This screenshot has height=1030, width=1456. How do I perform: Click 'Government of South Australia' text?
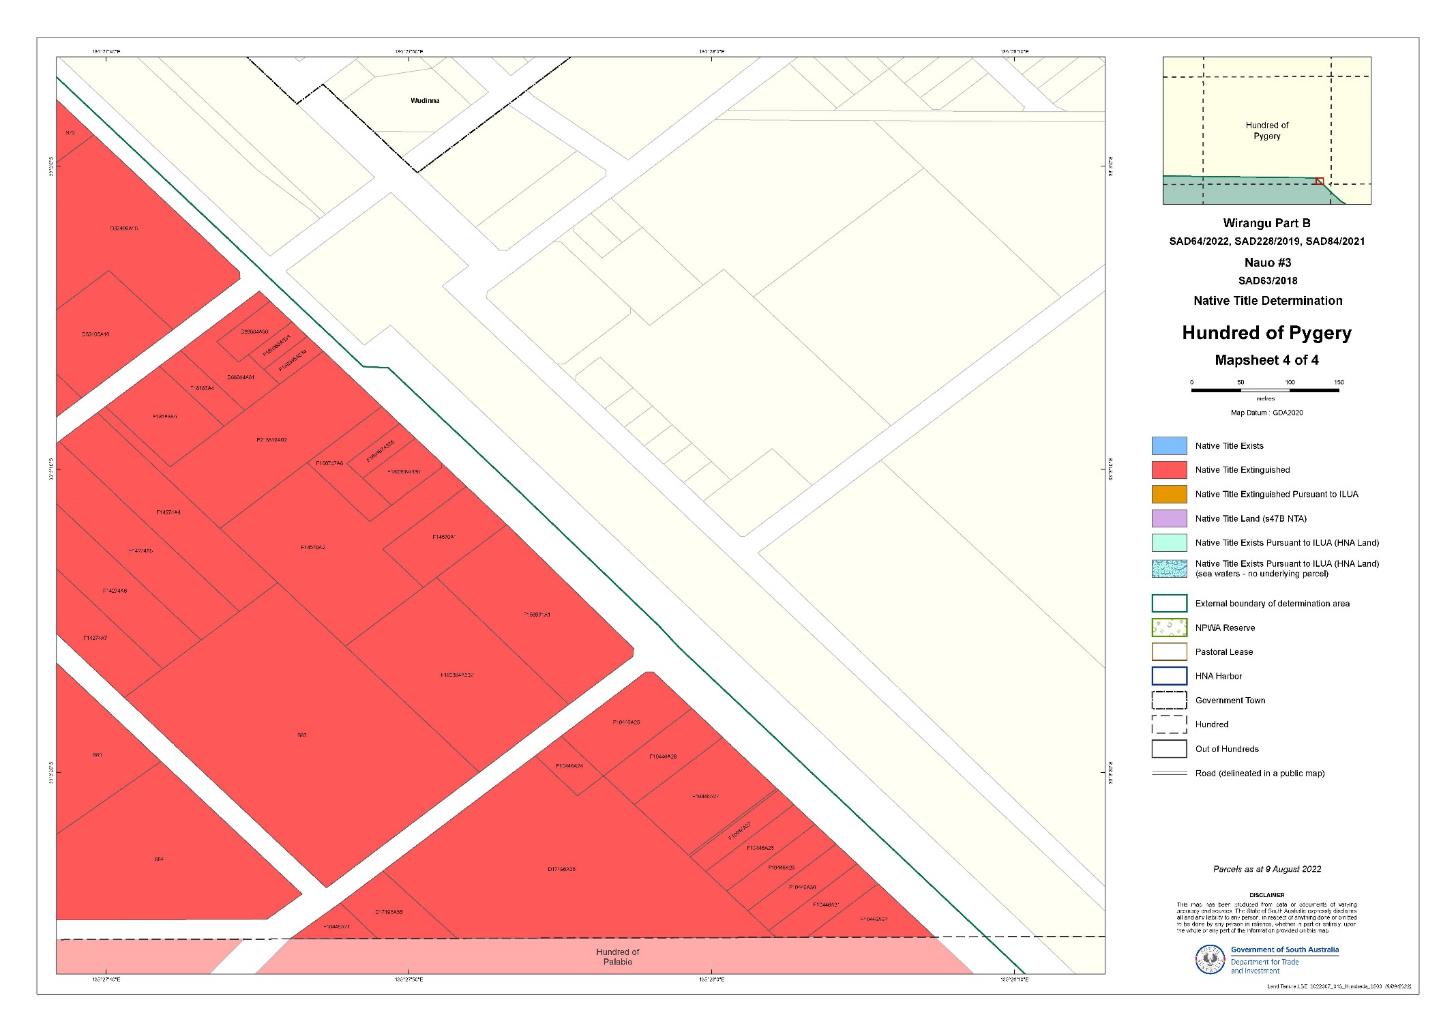(1285, 950)
